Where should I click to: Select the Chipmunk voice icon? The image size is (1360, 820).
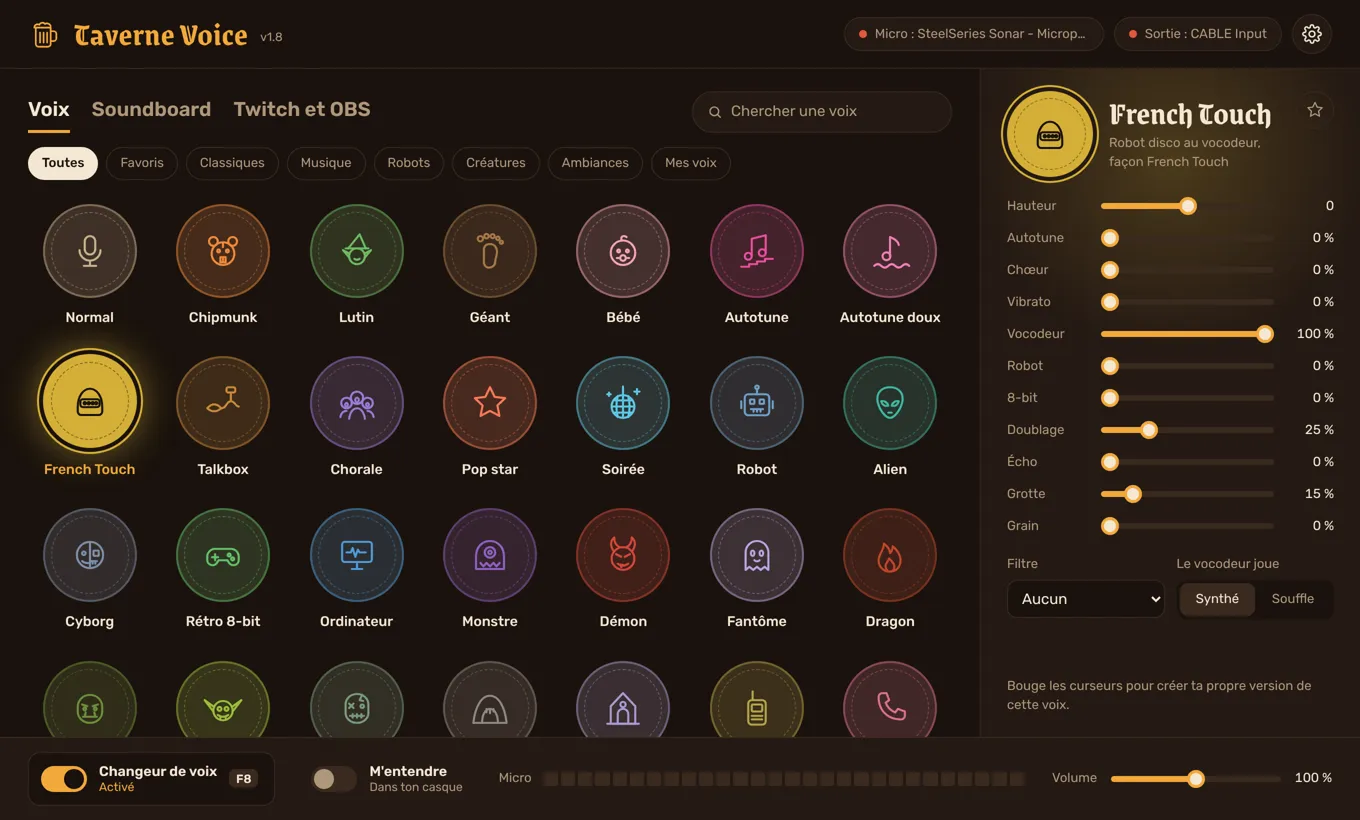pos(223,251)
